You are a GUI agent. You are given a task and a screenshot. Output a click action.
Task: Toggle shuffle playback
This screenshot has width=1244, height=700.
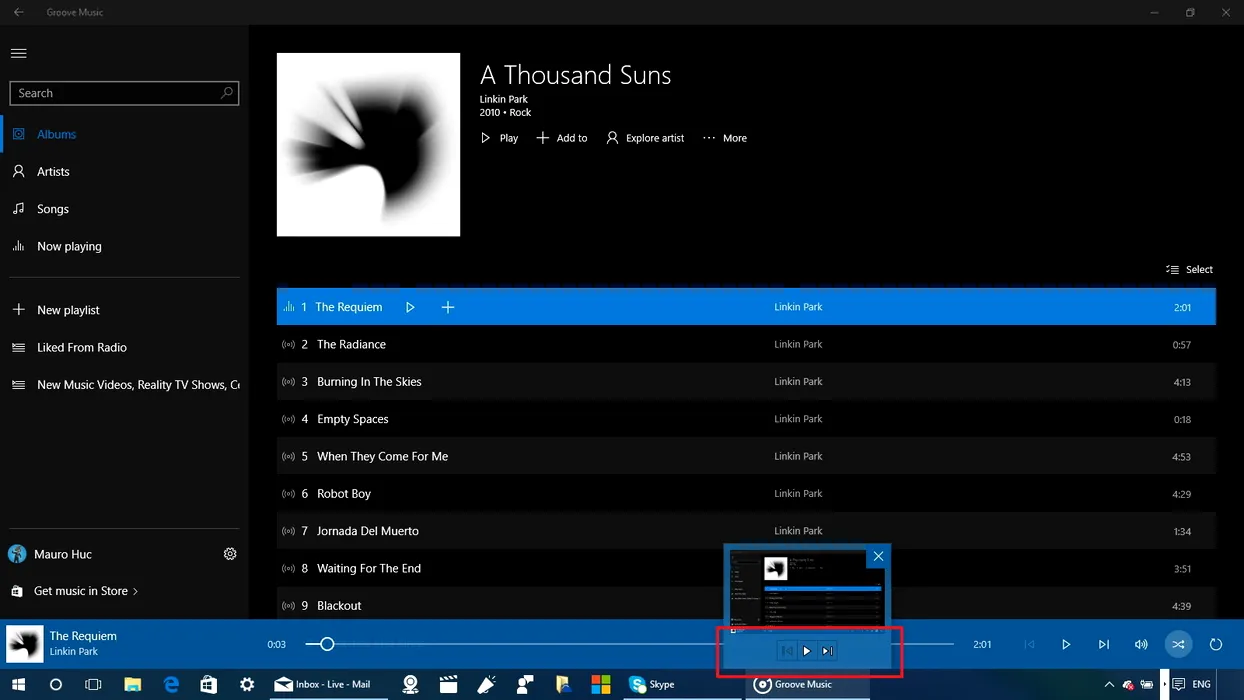click(x=1178, y=645)
